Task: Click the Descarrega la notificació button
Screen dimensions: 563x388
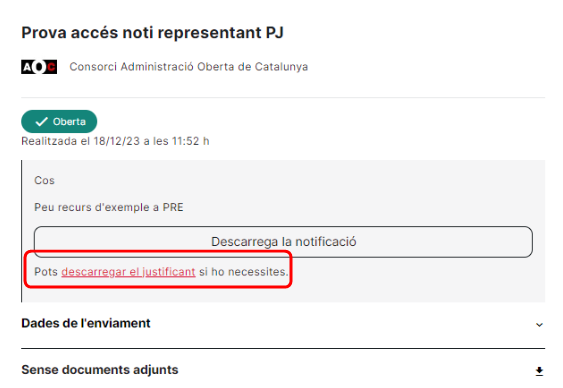Action: click(x=283, y=242)
